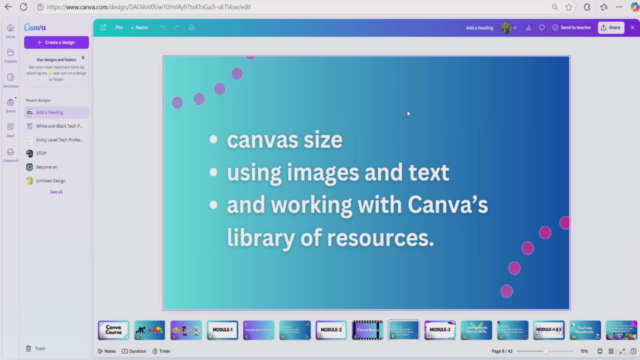
Task: Click the Add a heading title field
Action: pyautogui.click(x=480, y=28)
